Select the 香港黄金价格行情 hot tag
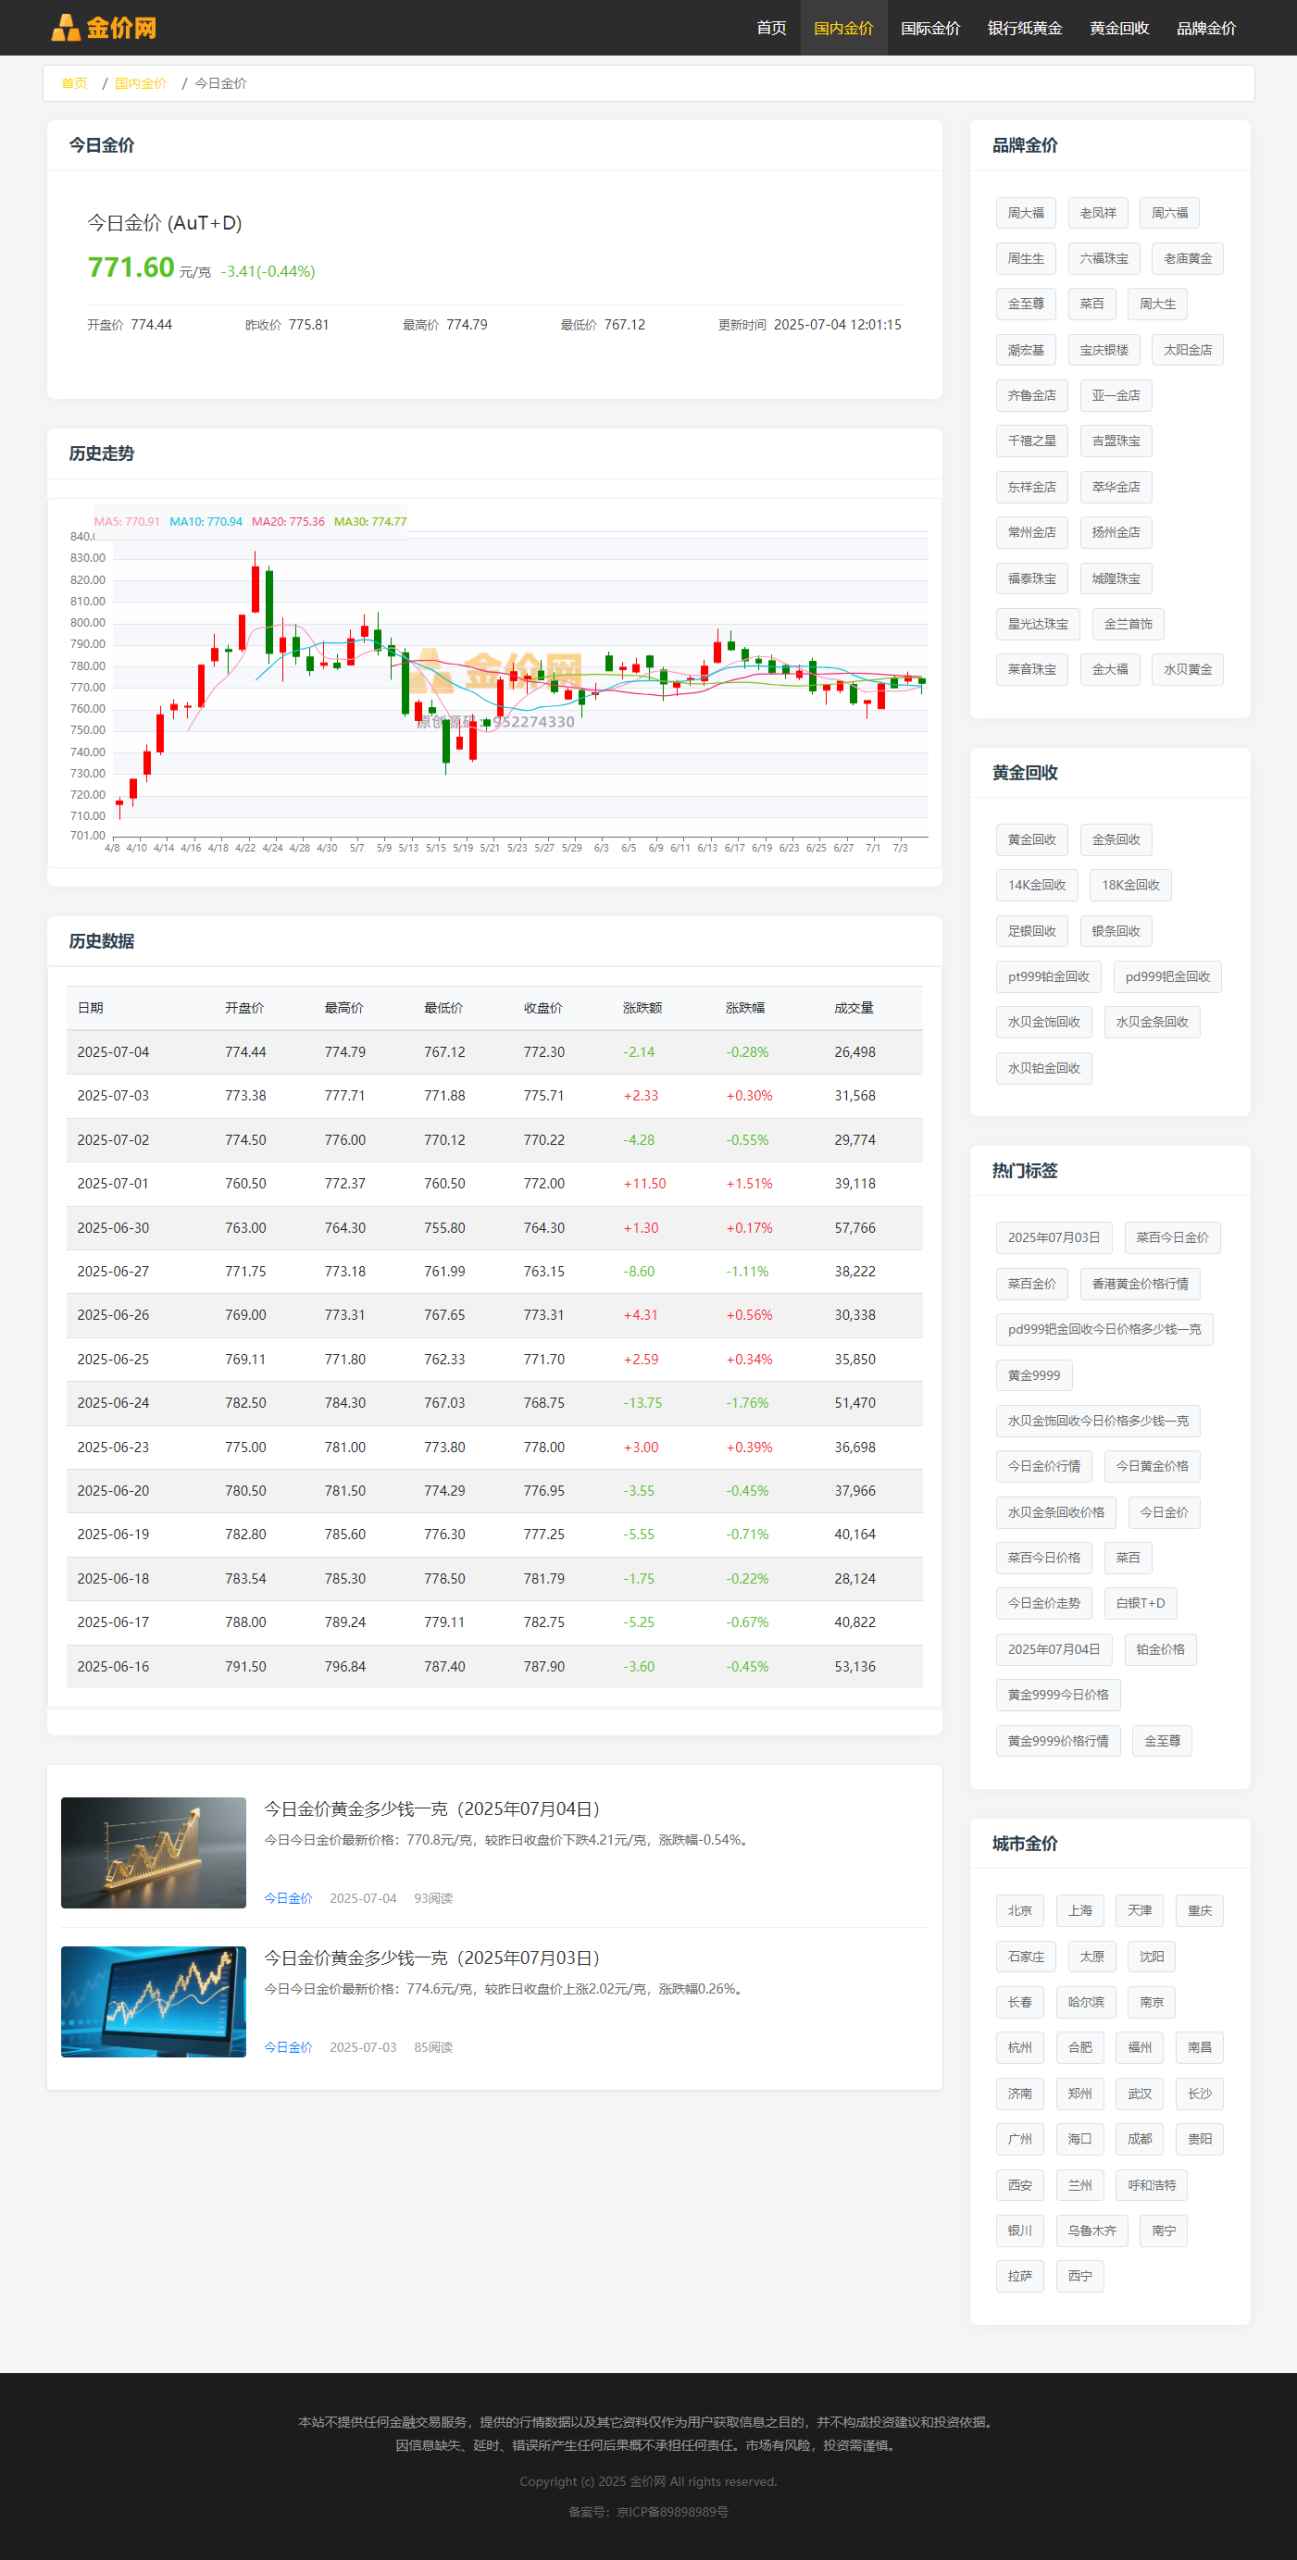1297x2560 pixels. tap(1140, 1284)
